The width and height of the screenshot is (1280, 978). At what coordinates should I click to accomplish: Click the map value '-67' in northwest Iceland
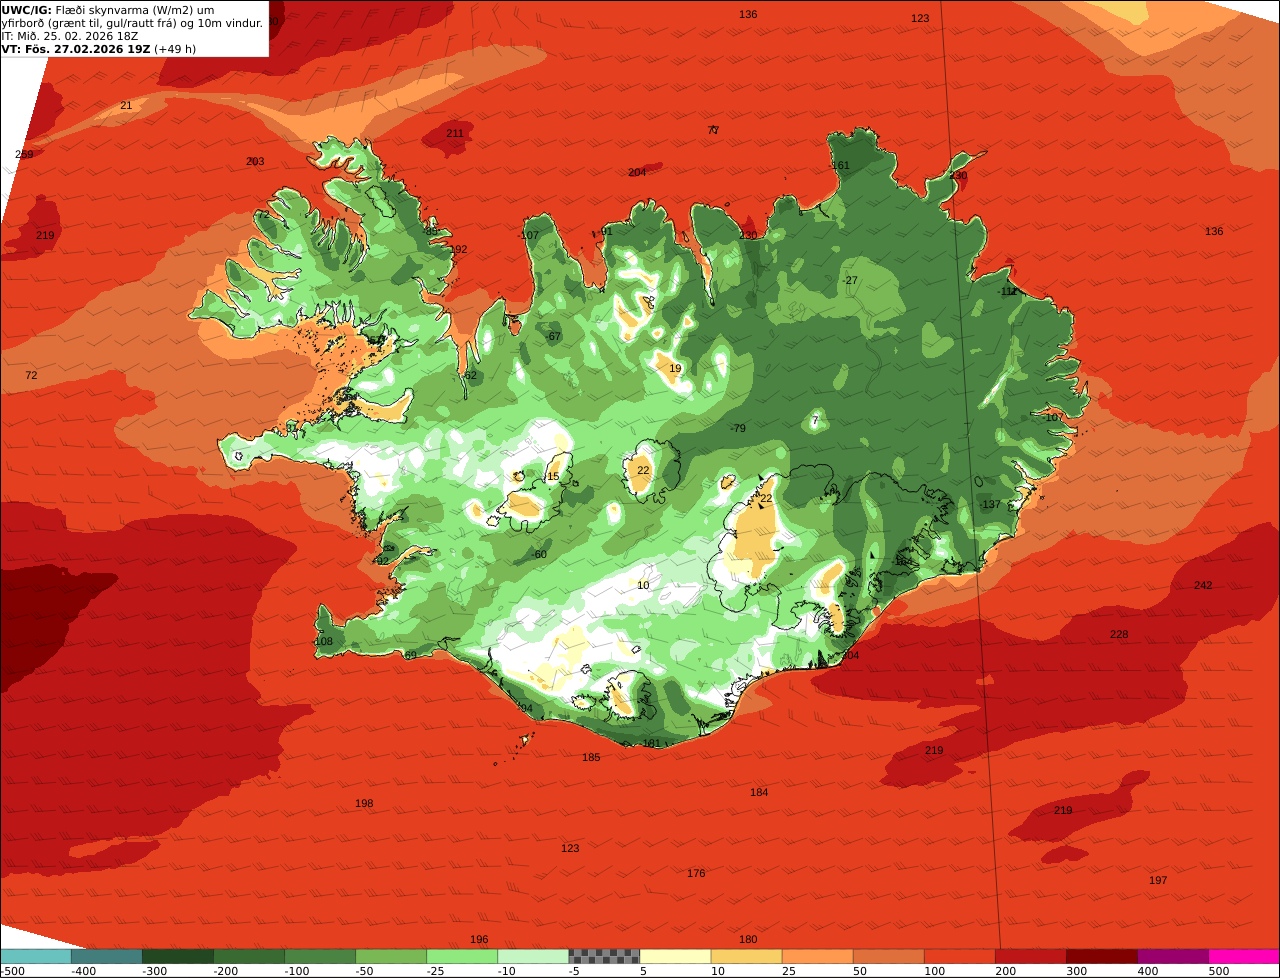[x=553, y=336]
